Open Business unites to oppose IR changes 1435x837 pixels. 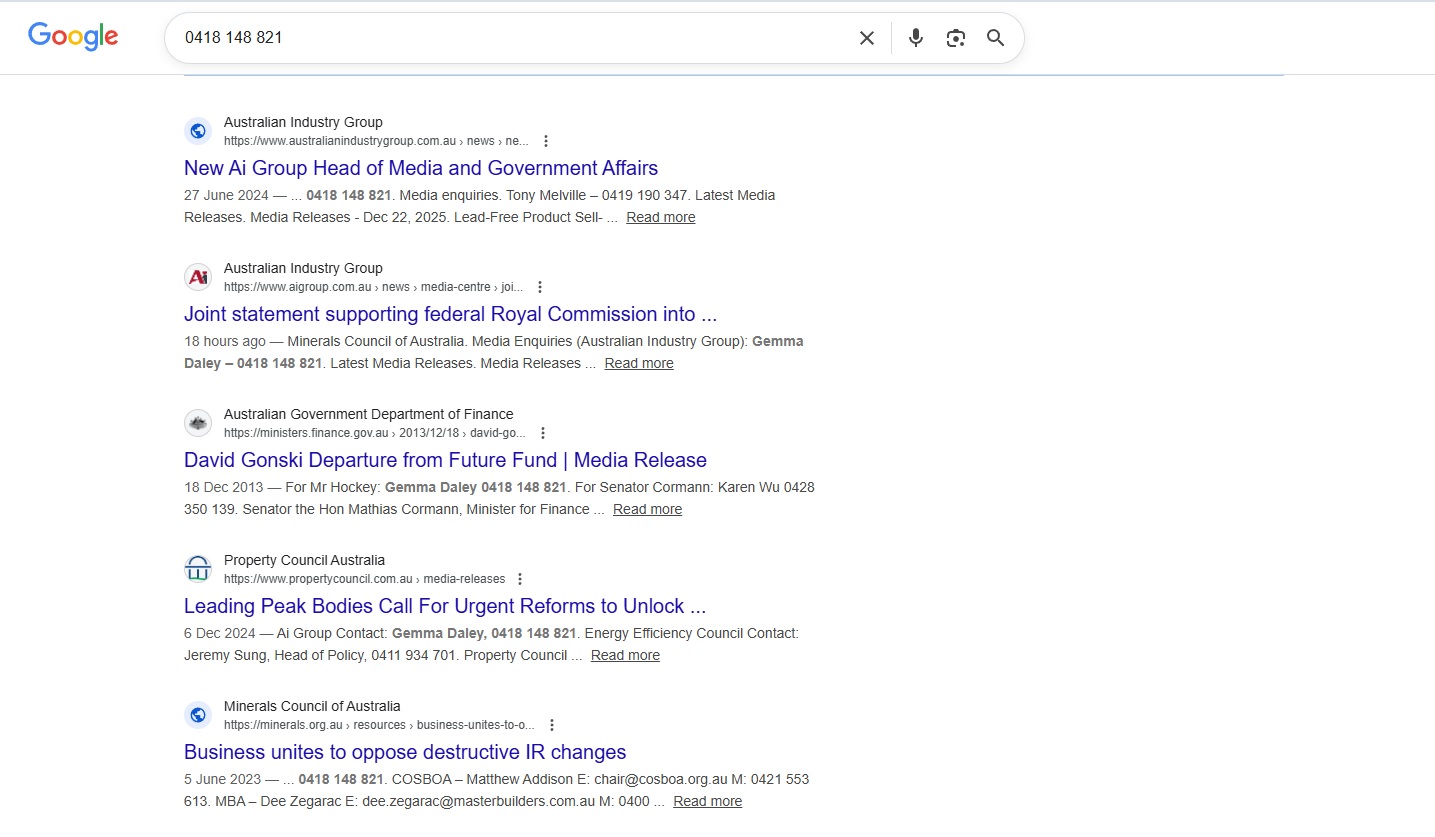coord(404,752)
